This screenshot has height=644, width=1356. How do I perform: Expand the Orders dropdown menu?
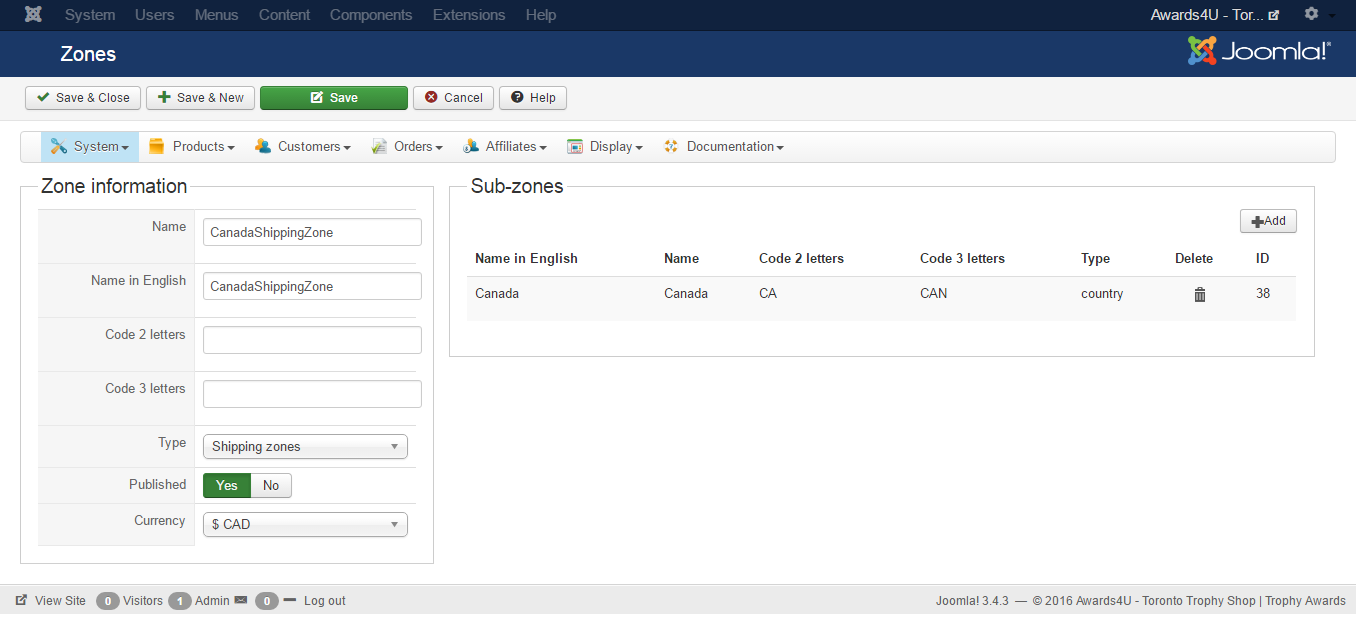407,146
